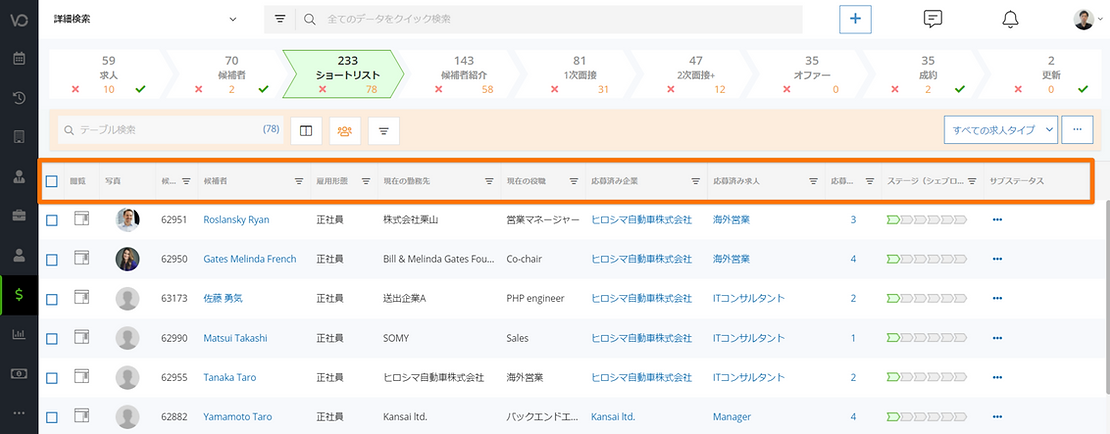Select the checkbox for Matsui Takashi row

(52, 338)
